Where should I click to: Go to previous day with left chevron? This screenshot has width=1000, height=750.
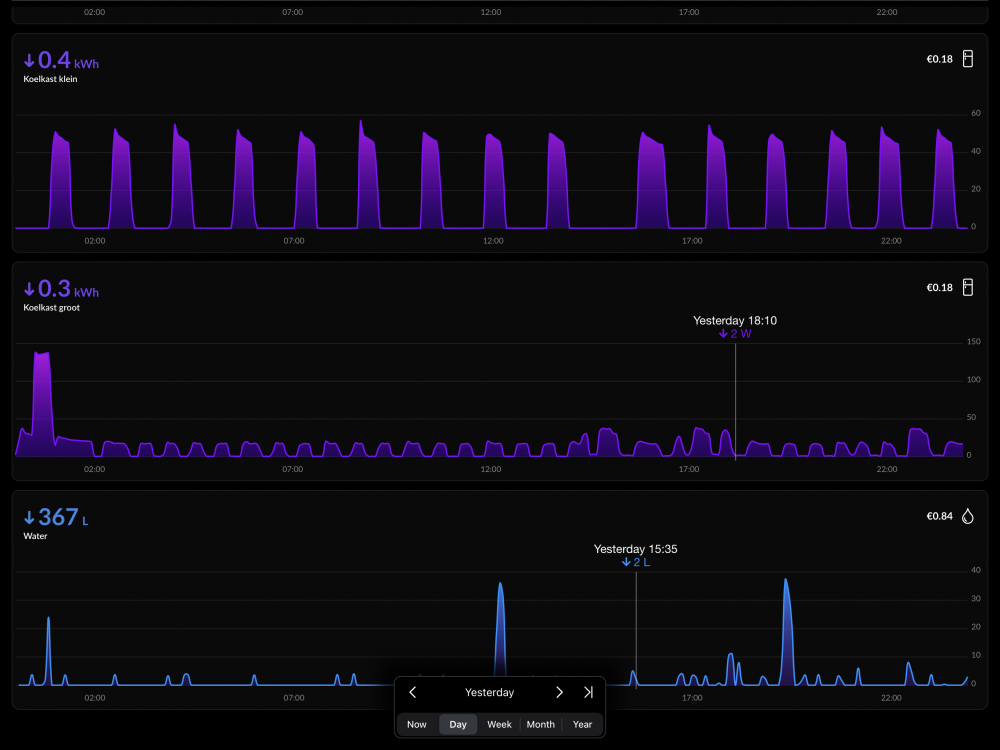click(x=413, y=692)
